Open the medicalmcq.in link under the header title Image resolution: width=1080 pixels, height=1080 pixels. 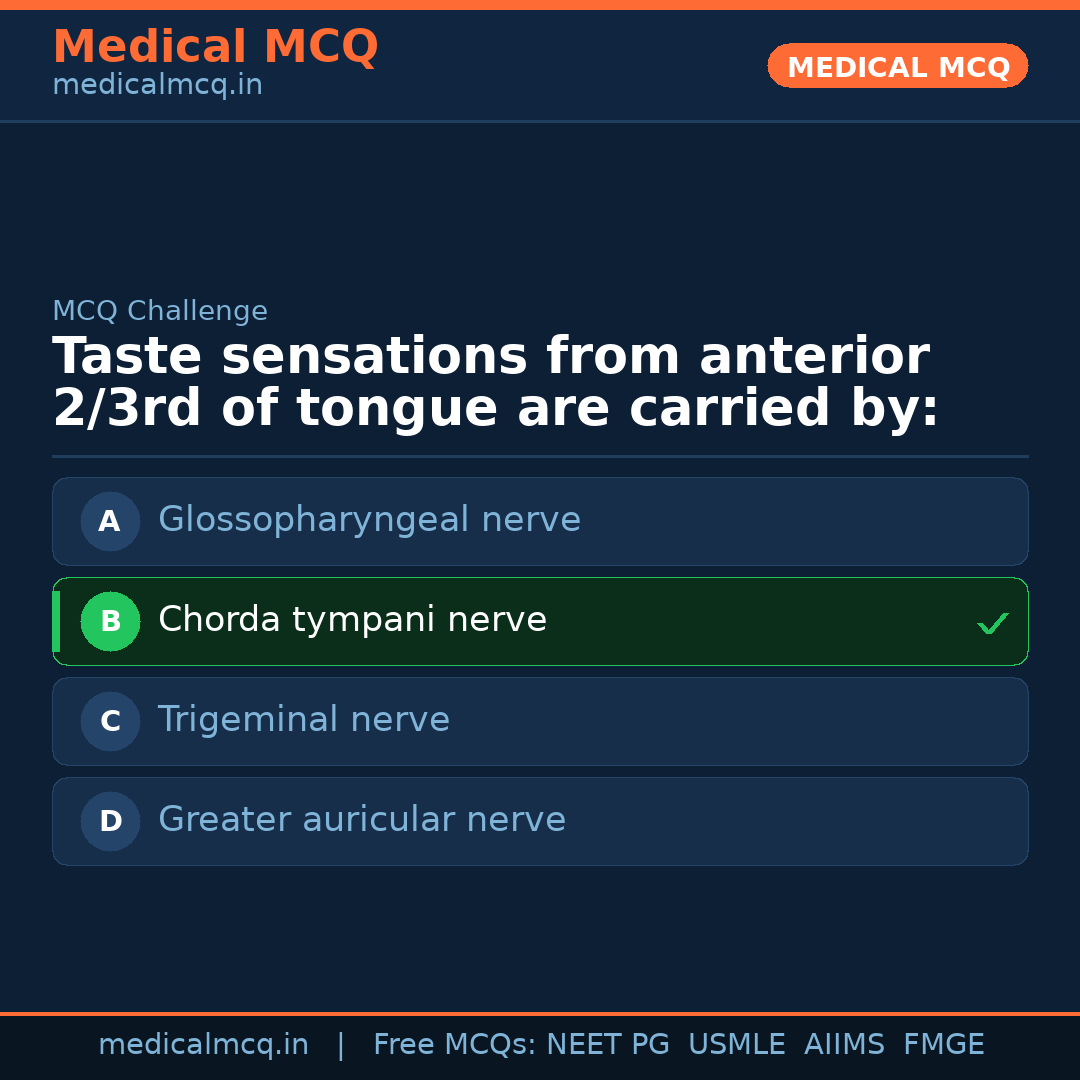pyautogui.click(x=157, y=86)
